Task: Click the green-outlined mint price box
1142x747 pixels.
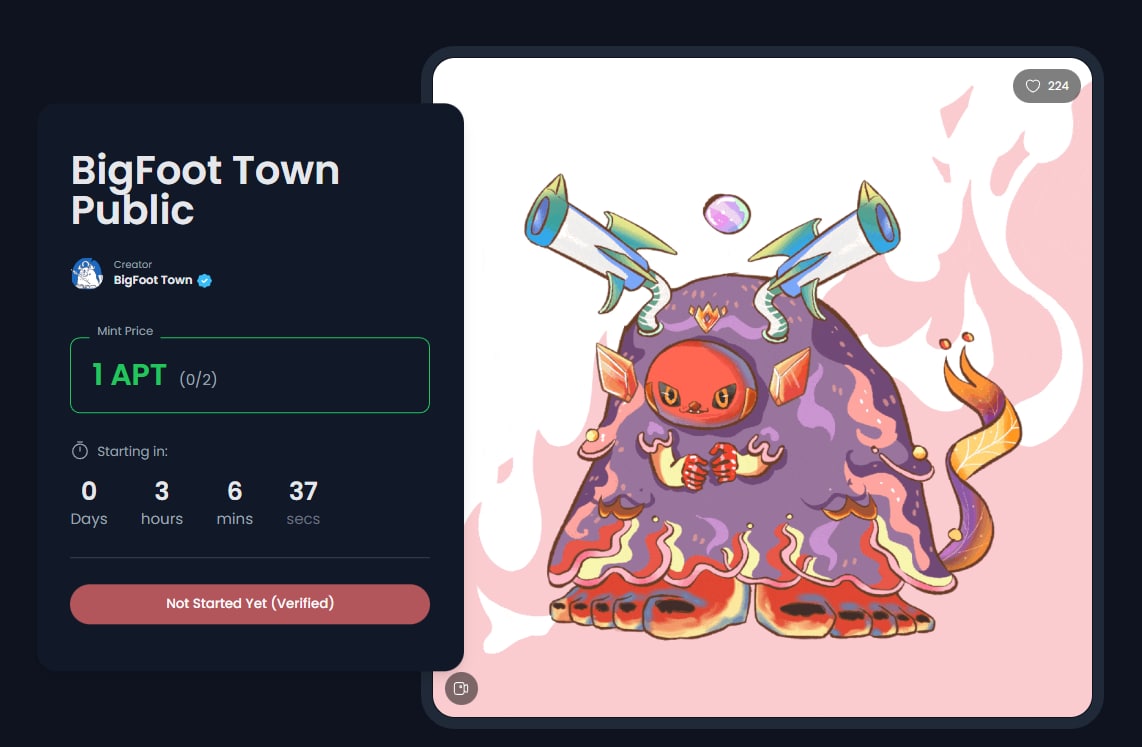Action: pyautogui.click(x=250, y=375)
